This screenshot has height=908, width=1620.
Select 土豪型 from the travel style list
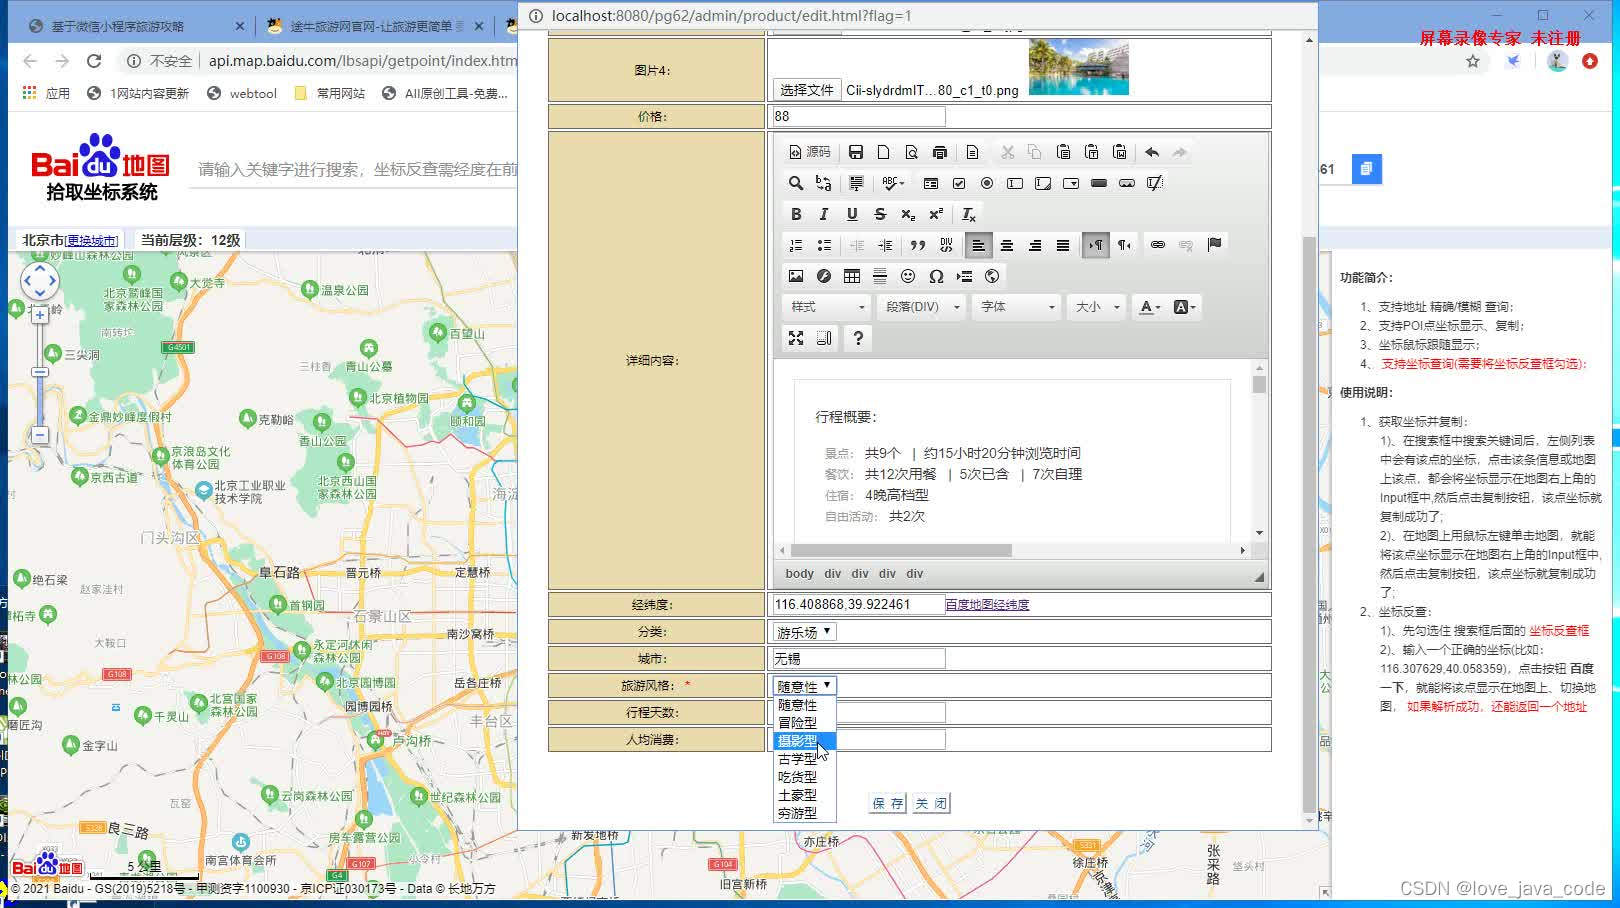804,795
